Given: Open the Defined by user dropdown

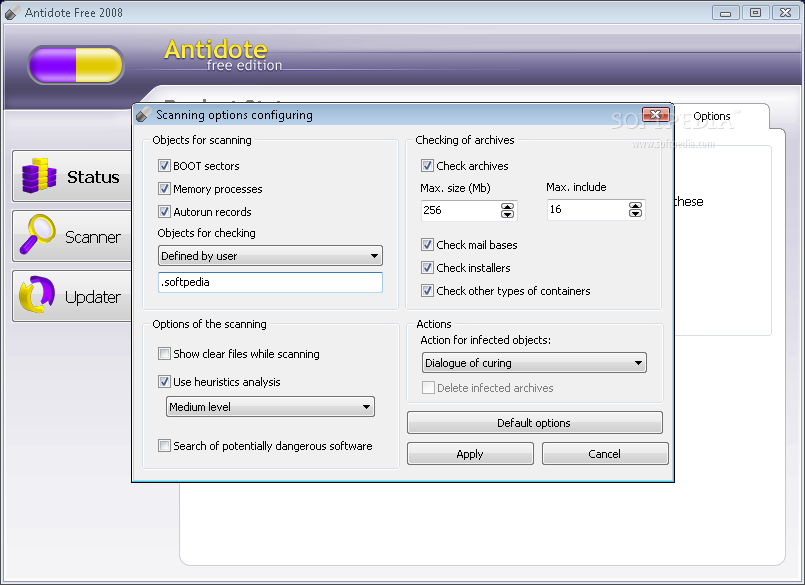Looking at the screenshot, I should point(270,255).
